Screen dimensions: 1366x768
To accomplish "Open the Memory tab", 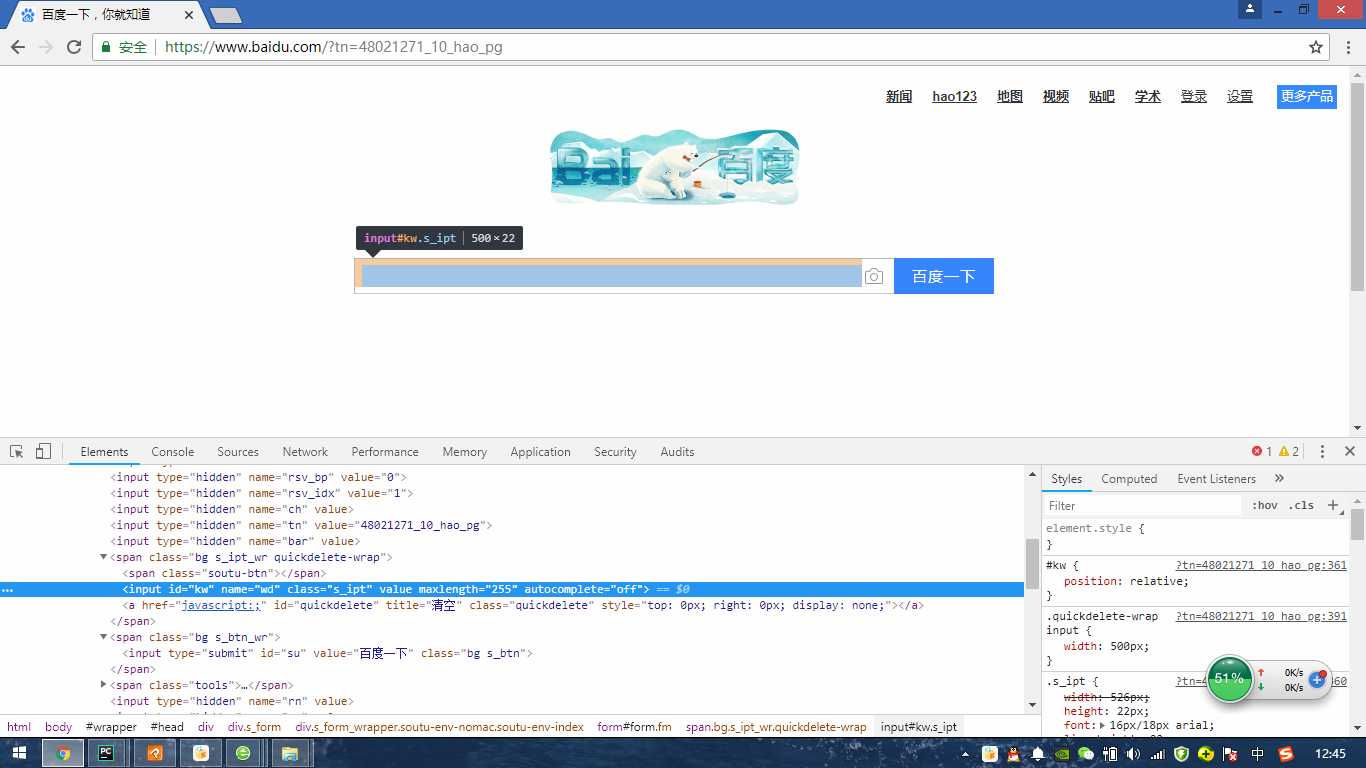I will [x=464, y=452].
